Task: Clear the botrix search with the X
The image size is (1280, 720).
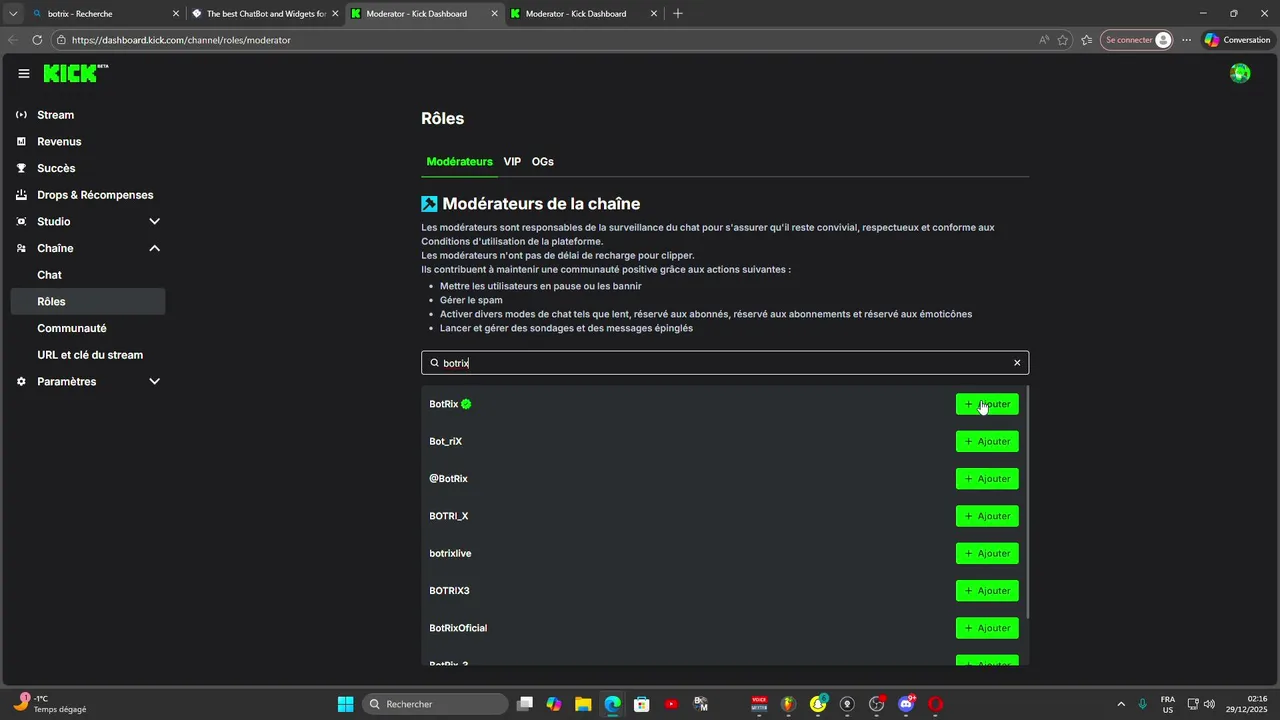Action: pyautogui.click(x=1017, y=363)
